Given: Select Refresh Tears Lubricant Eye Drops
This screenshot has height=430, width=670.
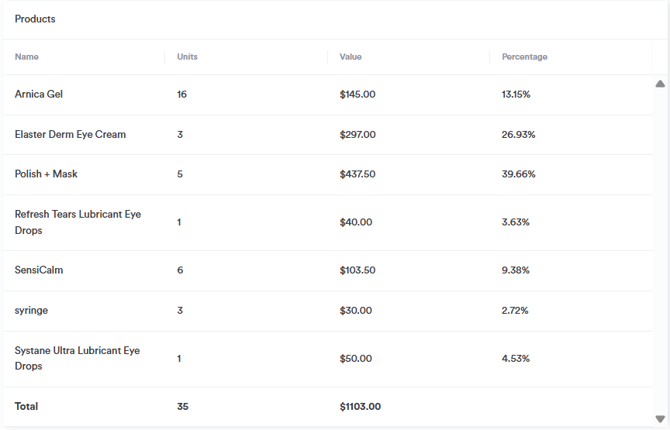Looking at the screenshot, I should coord(78,222).
